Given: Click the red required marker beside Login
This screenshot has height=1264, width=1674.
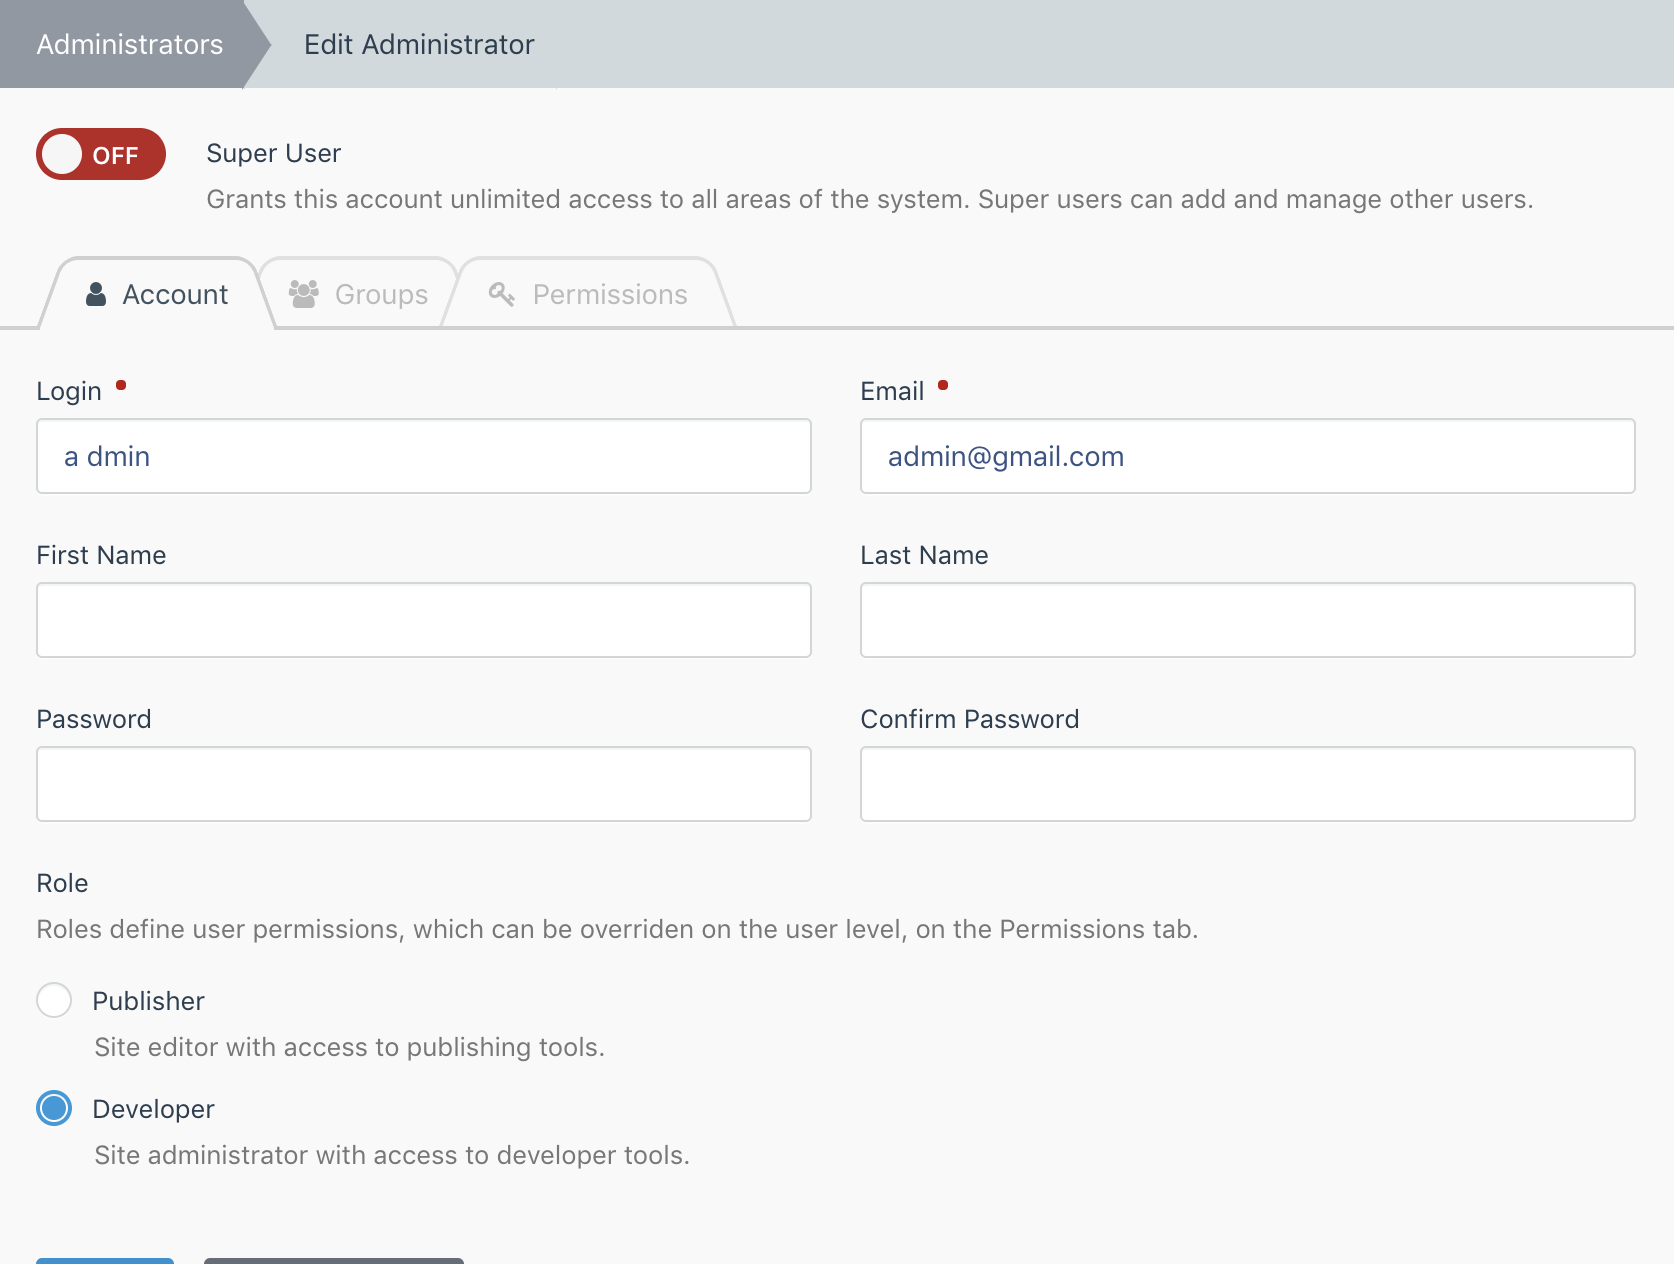Looking at the screenshot, I should pyautogui.click(x=122, y=383).
